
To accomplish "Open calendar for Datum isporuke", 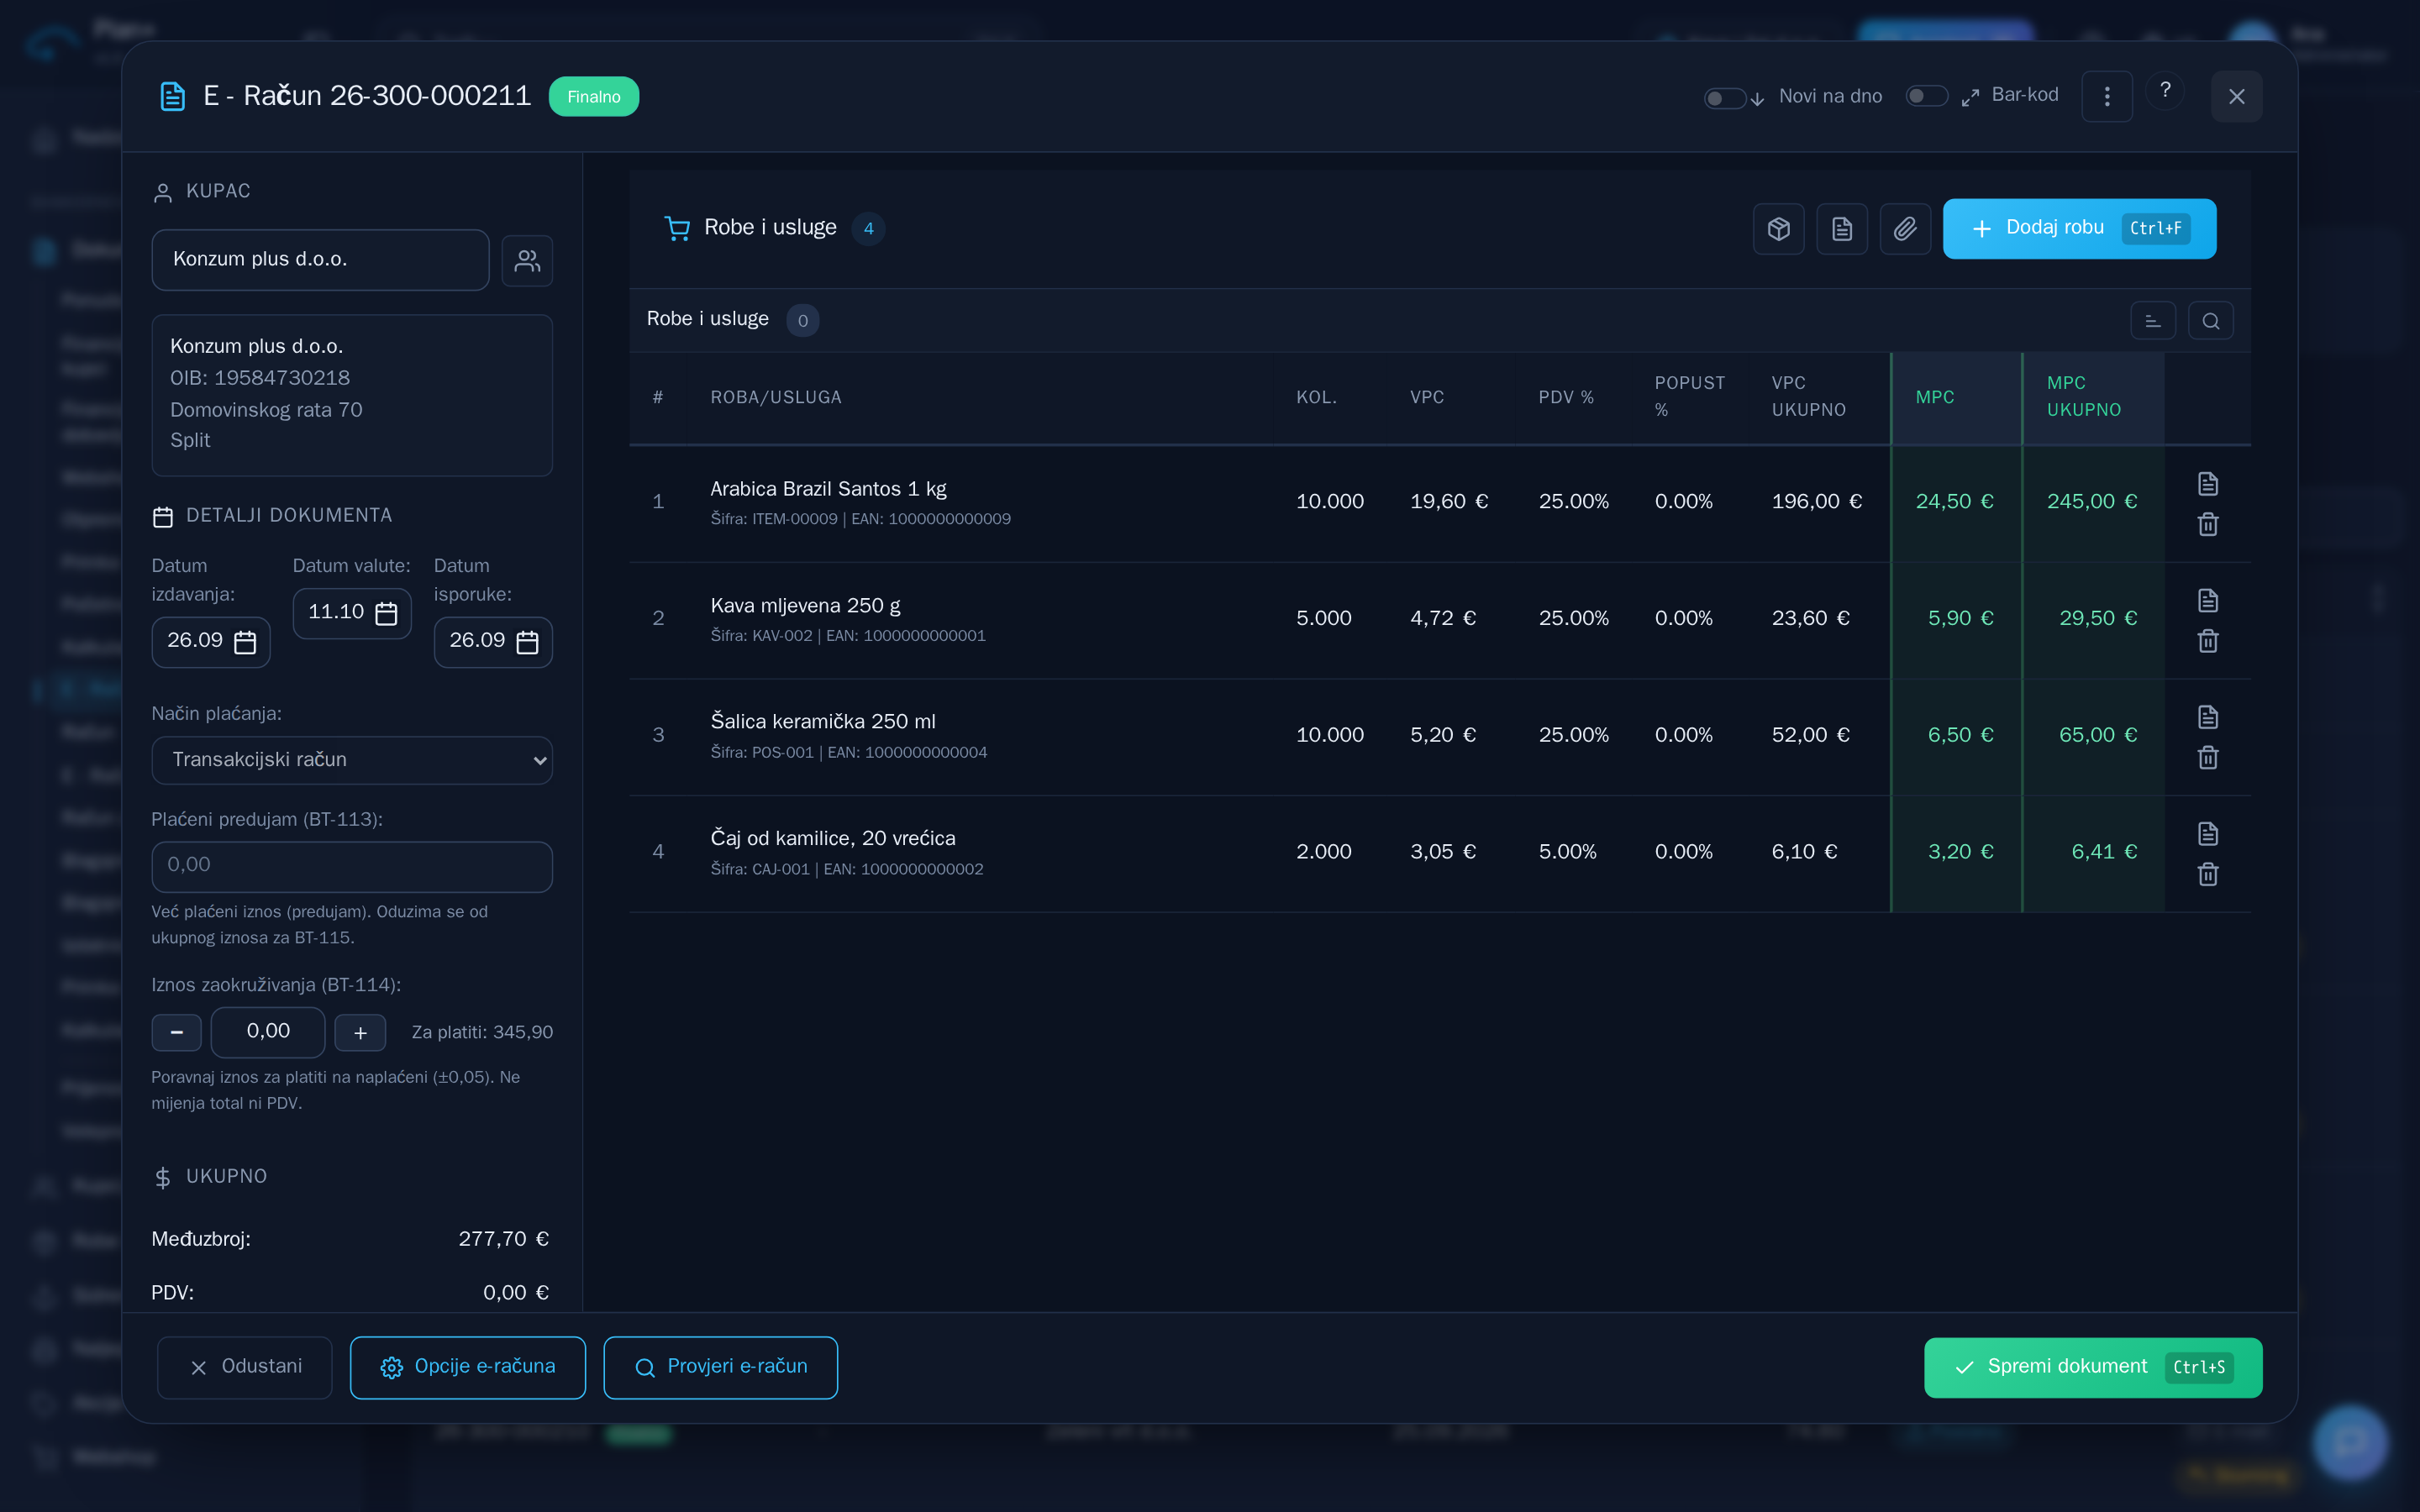I will [x=527, y=642].
